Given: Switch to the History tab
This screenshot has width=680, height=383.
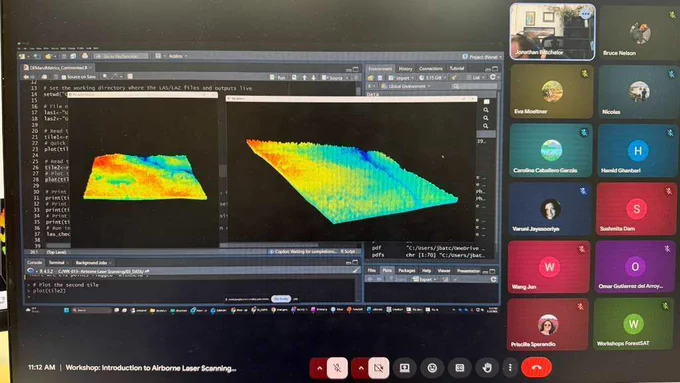Looking at the screenshot, I should click(x=405, y=69).
